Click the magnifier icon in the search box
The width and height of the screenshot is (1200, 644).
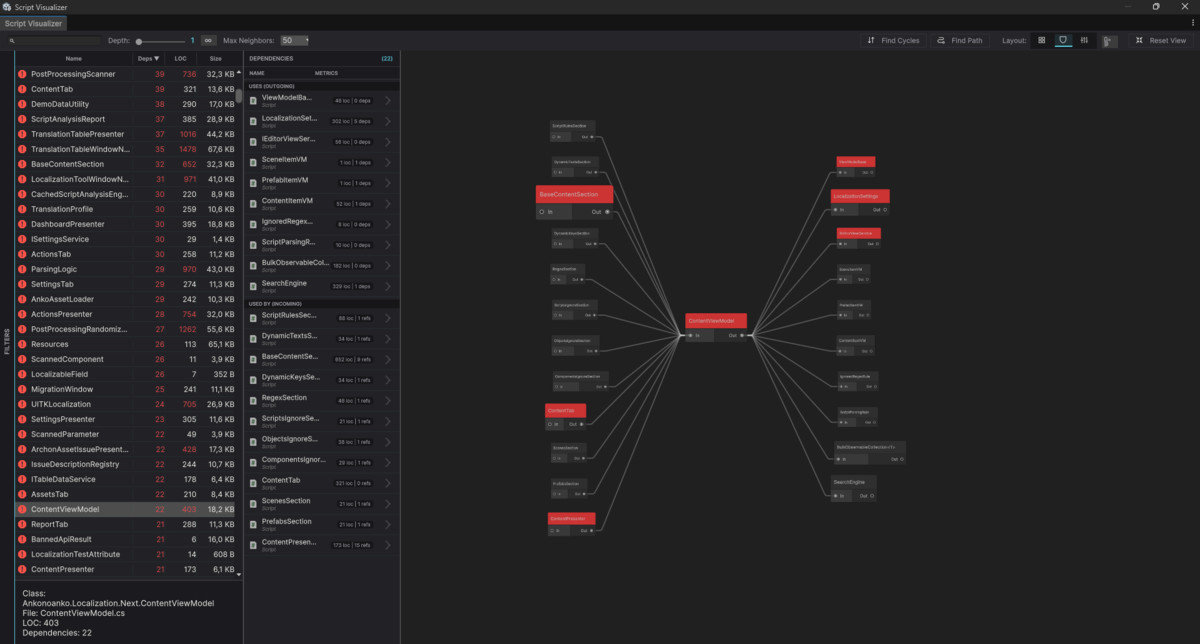11,41
